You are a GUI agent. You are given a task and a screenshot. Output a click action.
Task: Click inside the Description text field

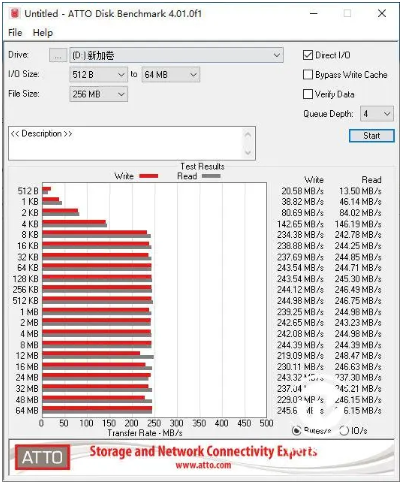tap(126, 143)
